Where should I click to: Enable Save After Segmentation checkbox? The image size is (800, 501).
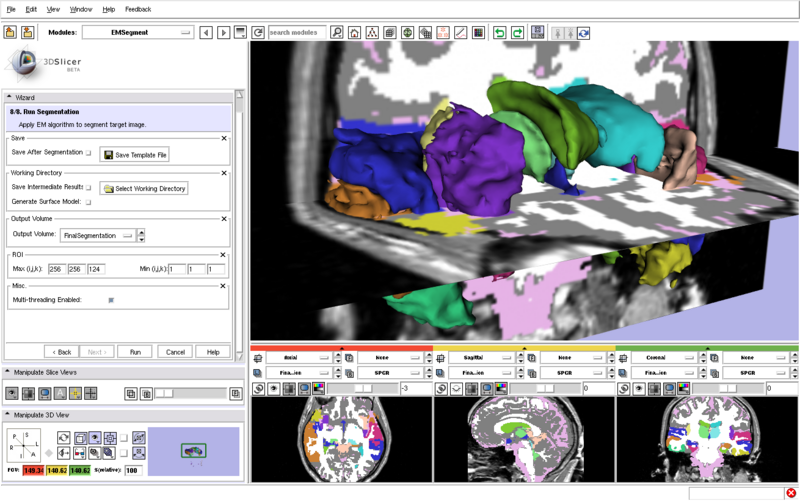pyautogui.click(x=88, y=153)
